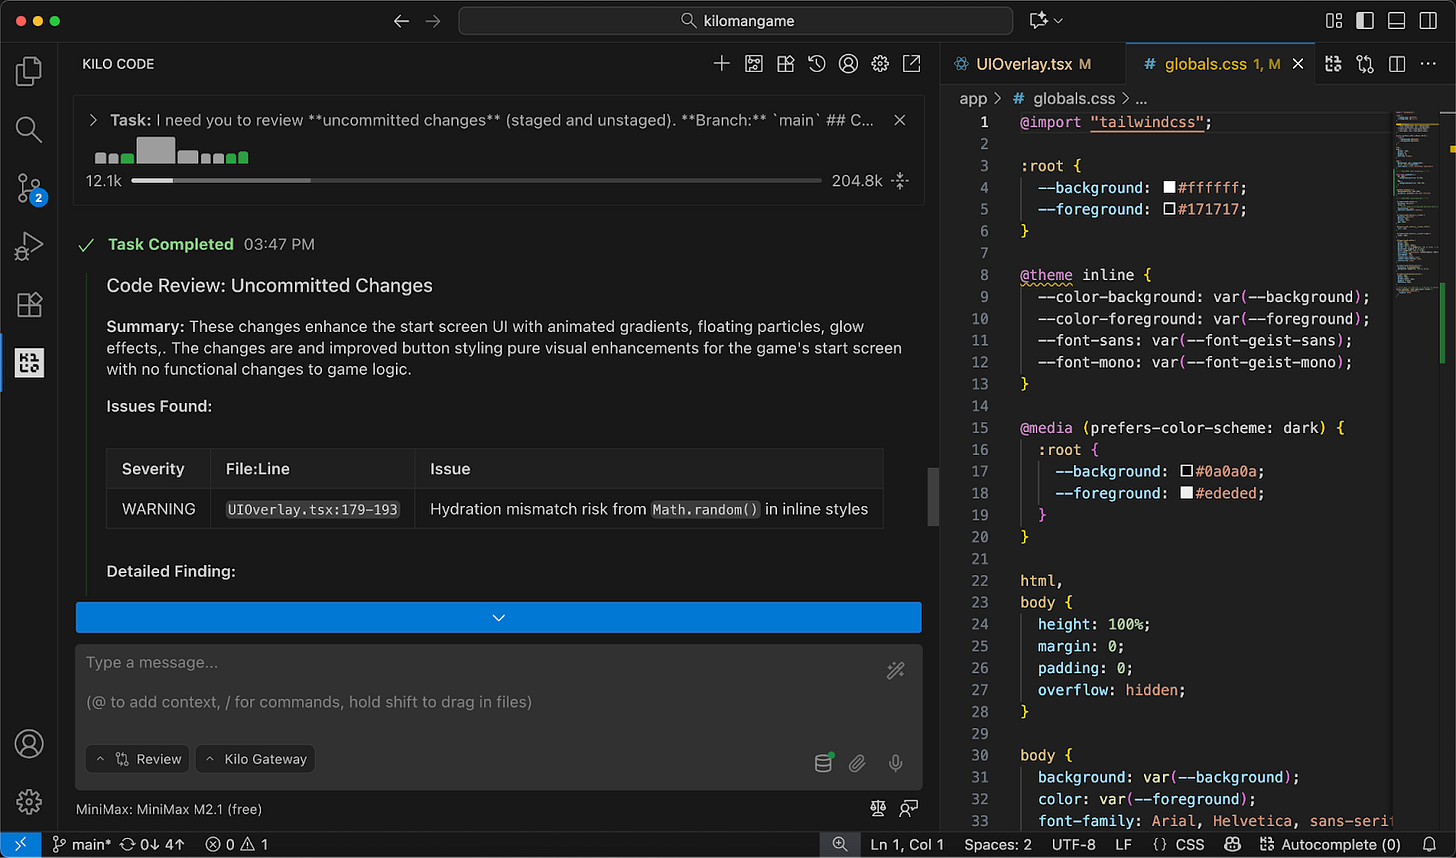Screen dimensions: 1456x858
Task: Open the Explorer view in activity bar
Action: coord(29,71)
